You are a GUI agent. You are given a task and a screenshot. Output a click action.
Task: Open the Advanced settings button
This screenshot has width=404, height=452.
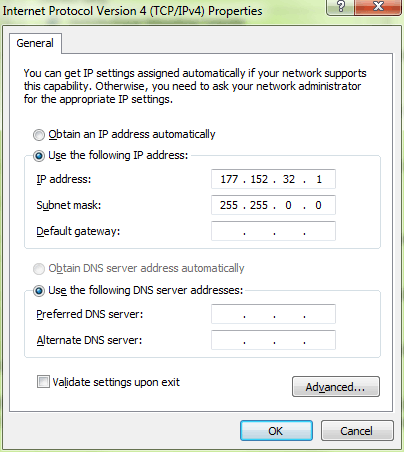click(336, 387)
